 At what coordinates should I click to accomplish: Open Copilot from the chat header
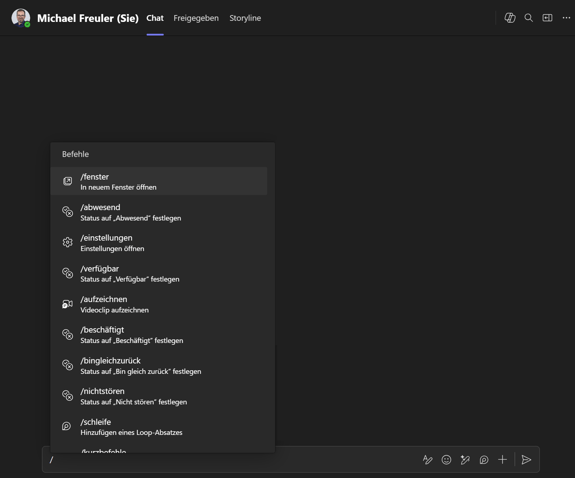(x=510, y=18)
